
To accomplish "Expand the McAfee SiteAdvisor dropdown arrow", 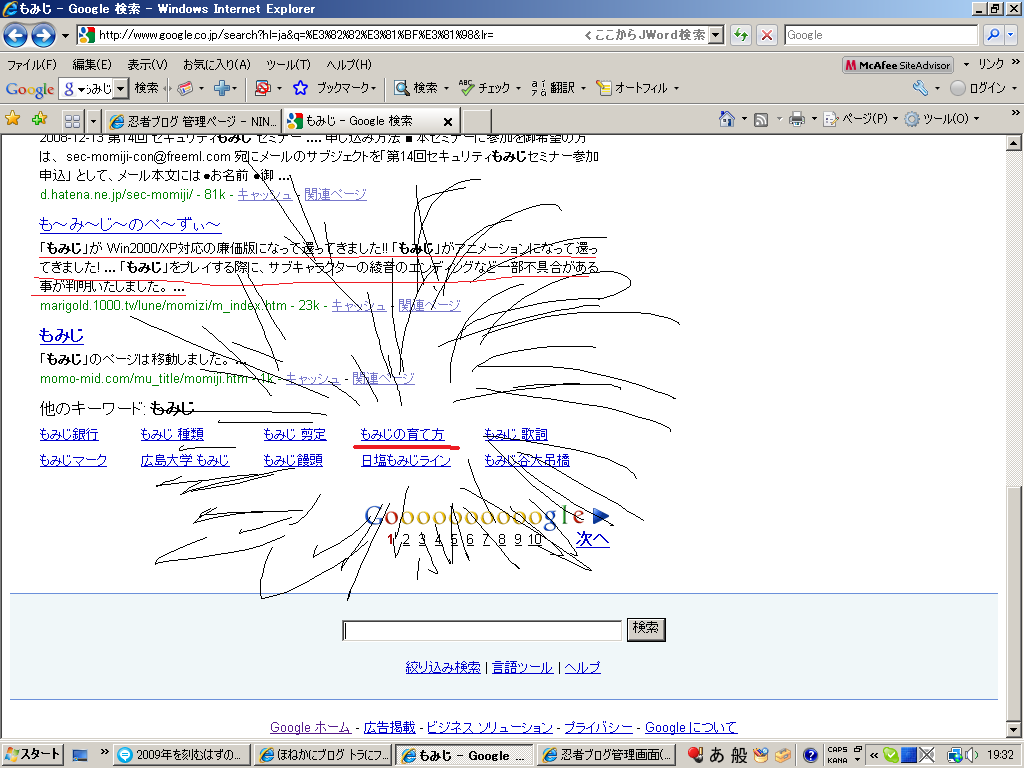I will tap(966, 65).
